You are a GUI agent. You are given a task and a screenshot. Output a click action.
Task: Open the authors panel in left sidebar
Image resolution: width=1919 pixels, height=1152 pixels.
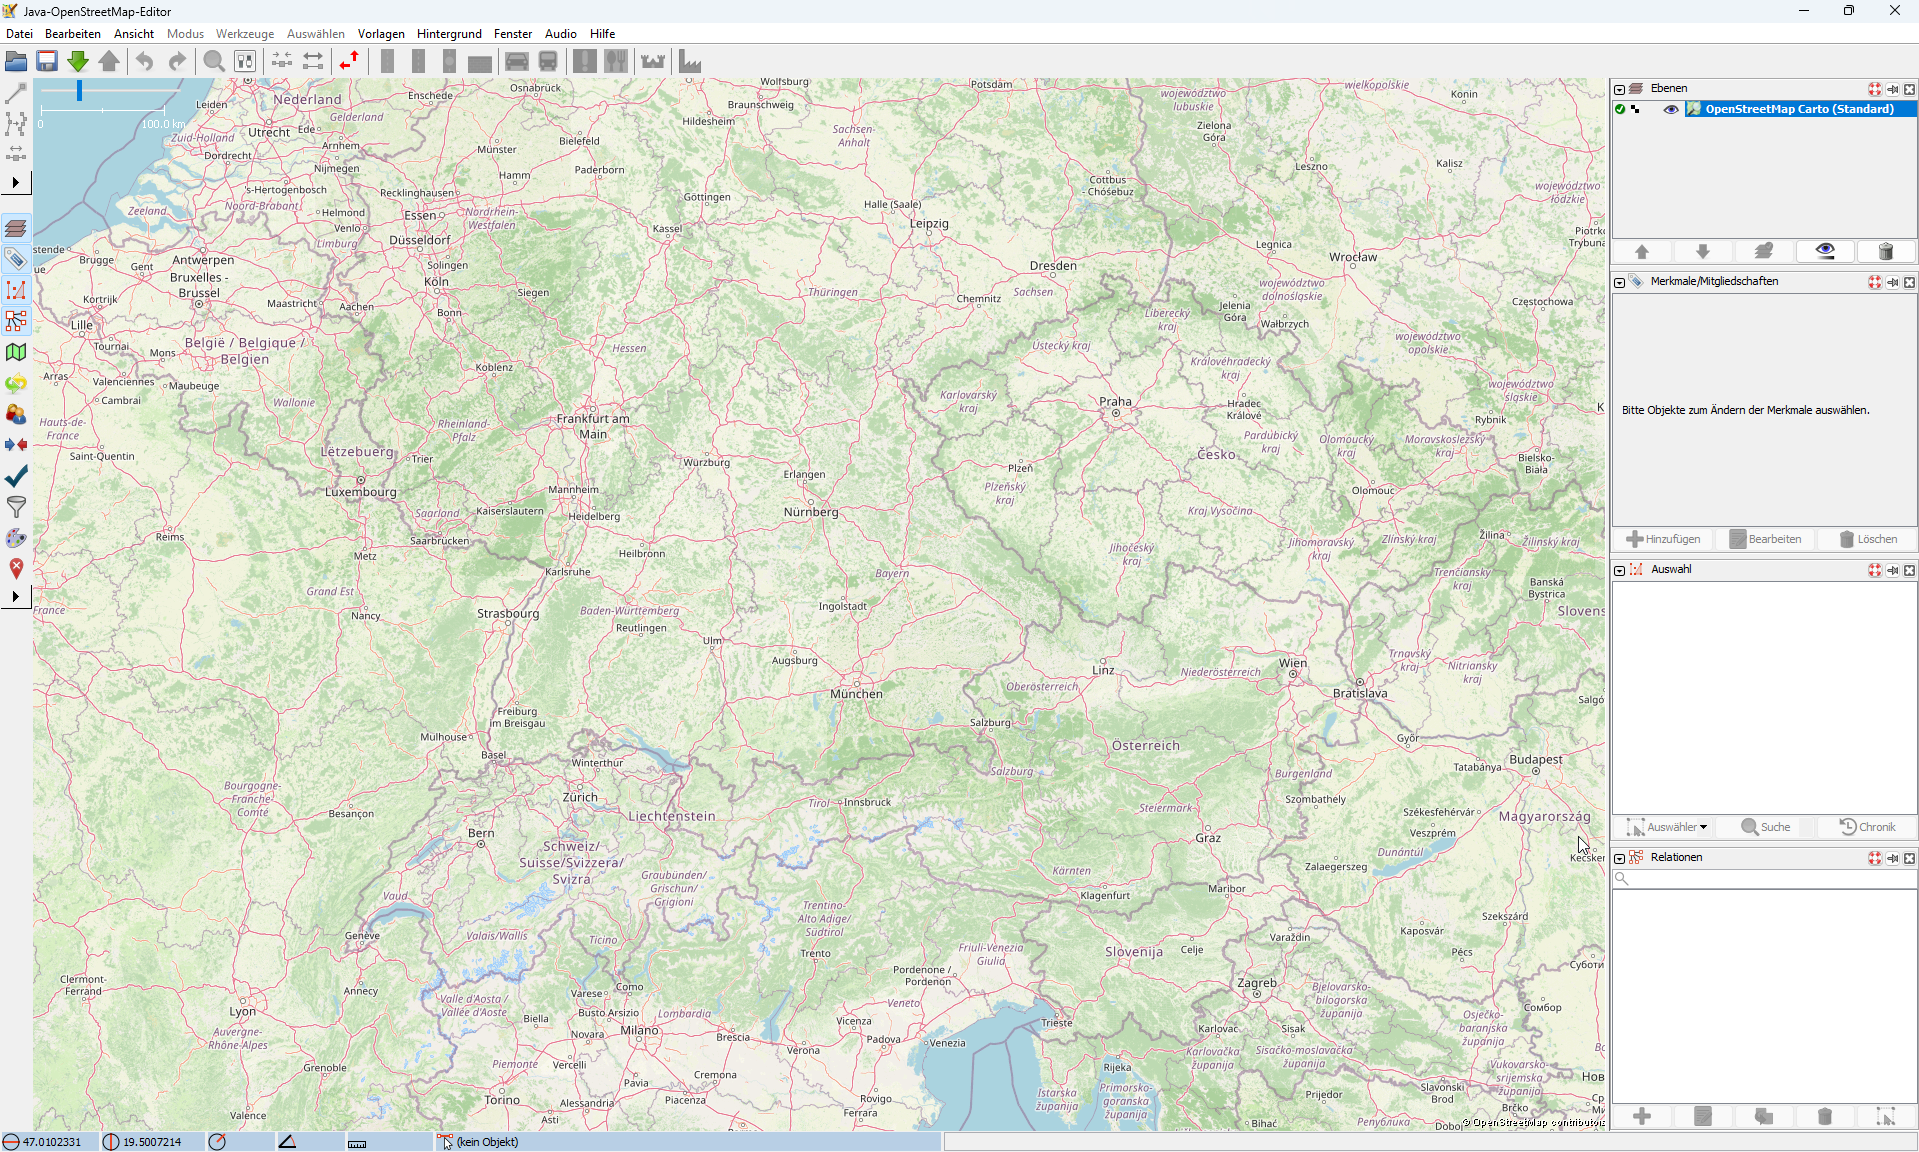tap(16, 414)
